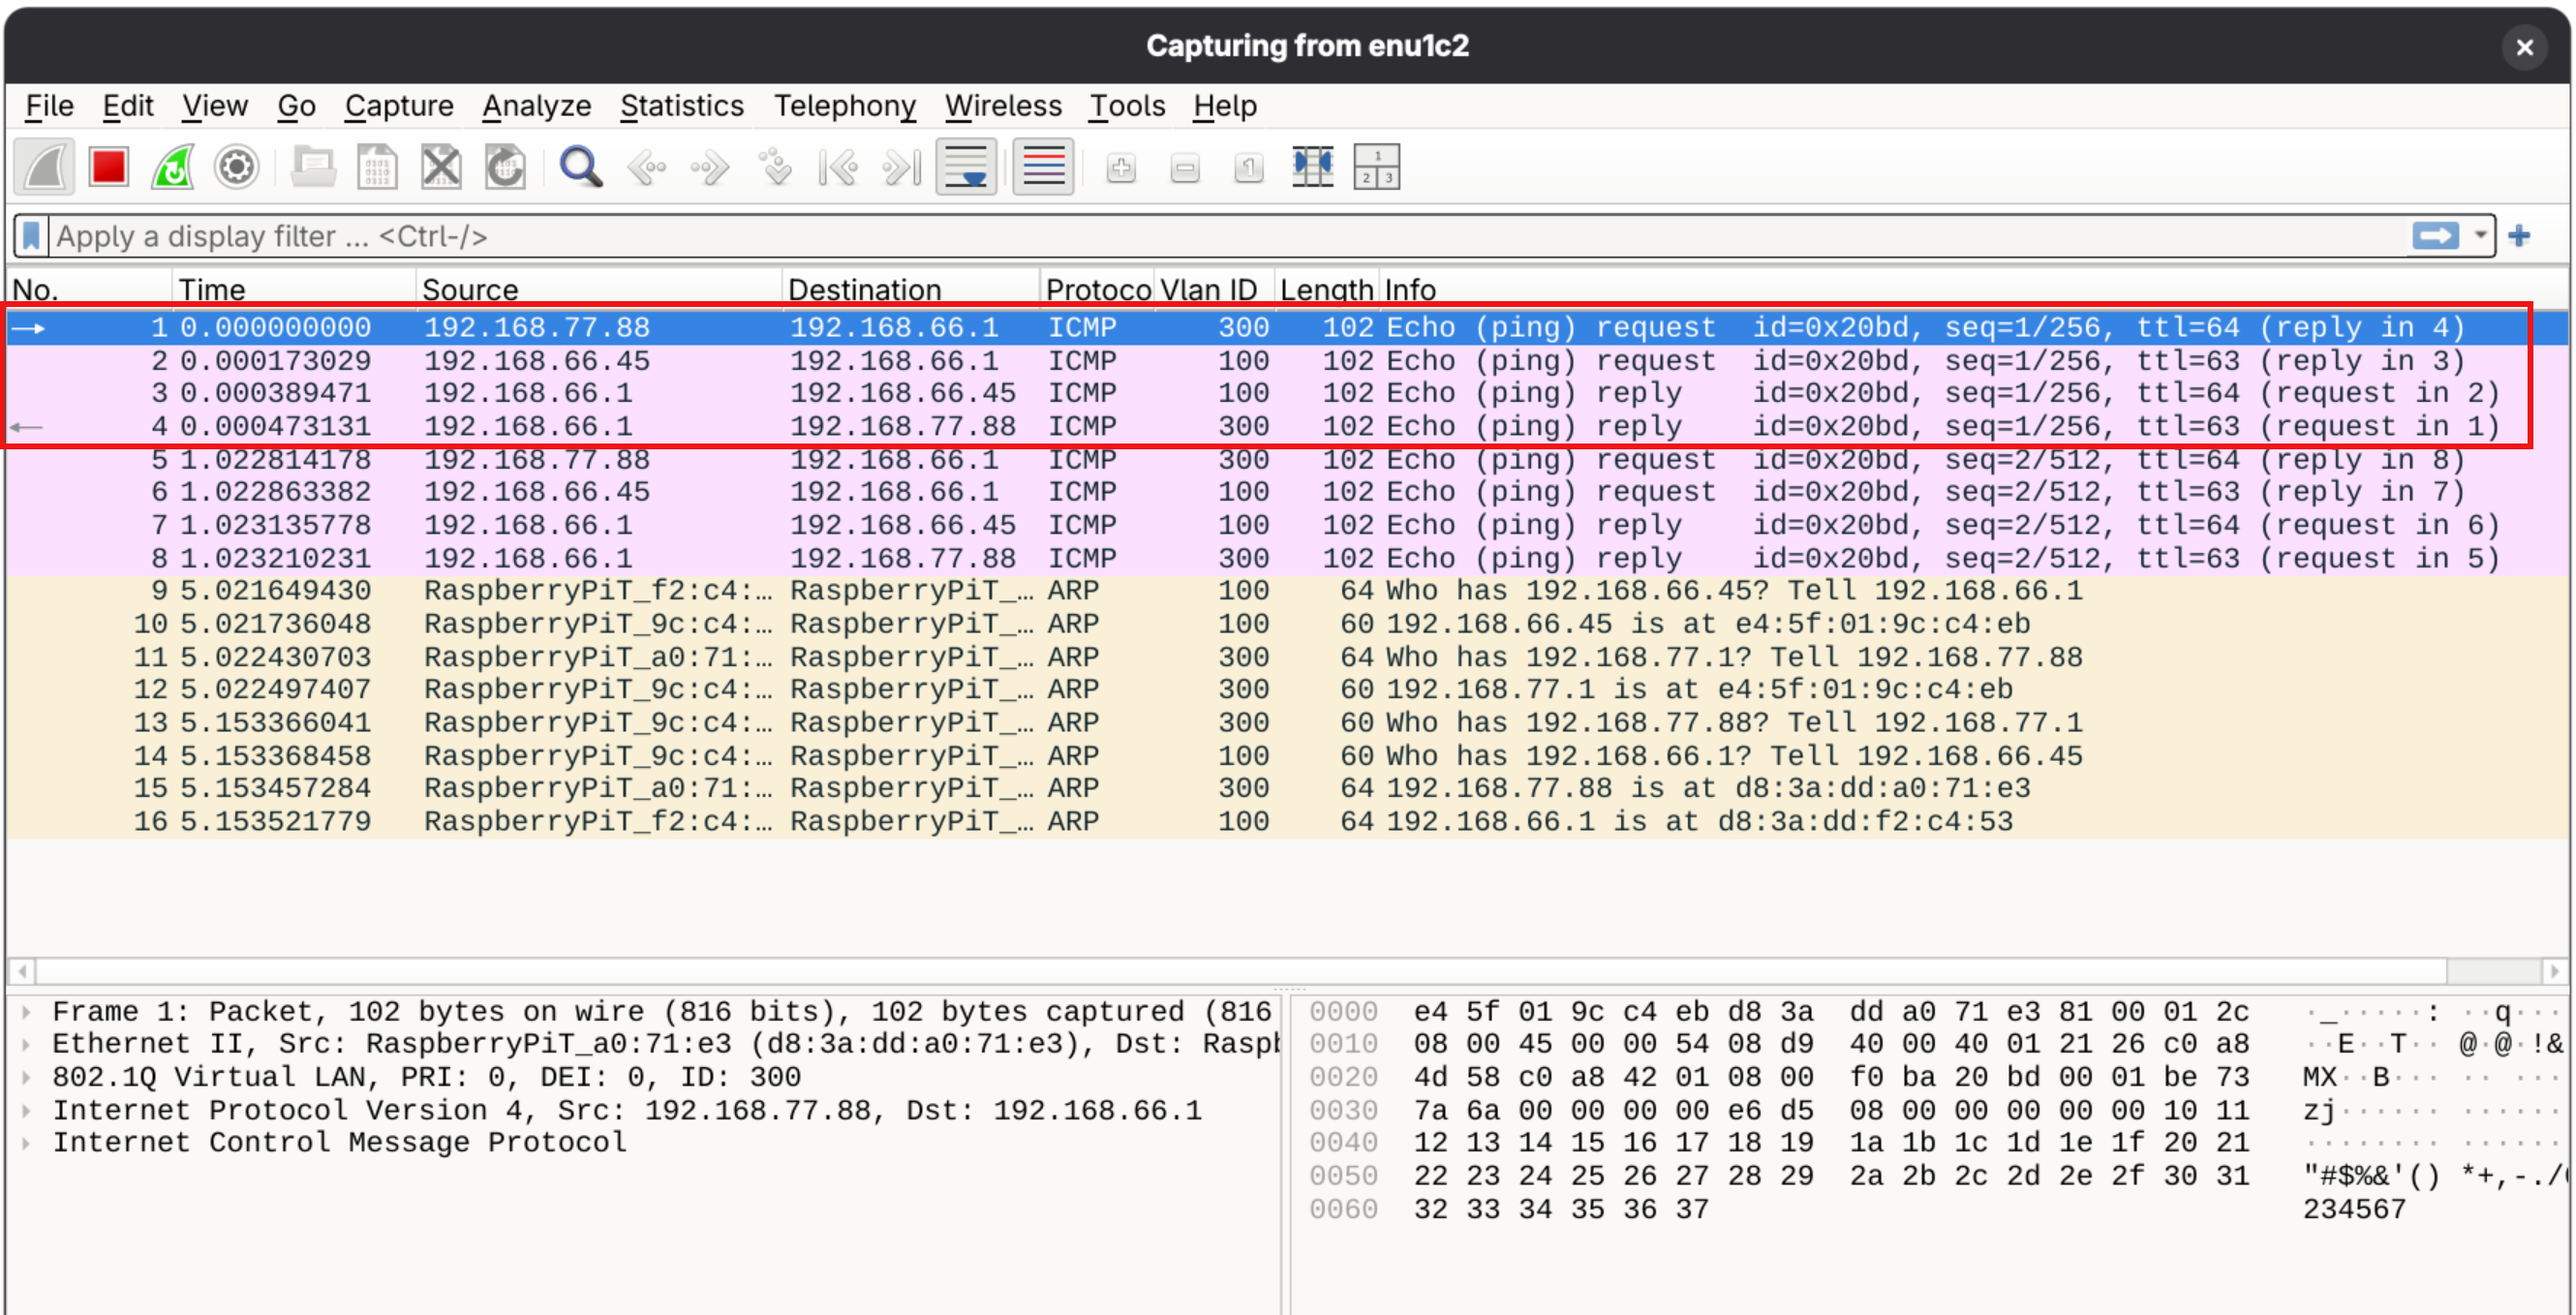Open the Wireless menu
This screenshot has height=1315, width=2576.
[x=1003, y=106]
